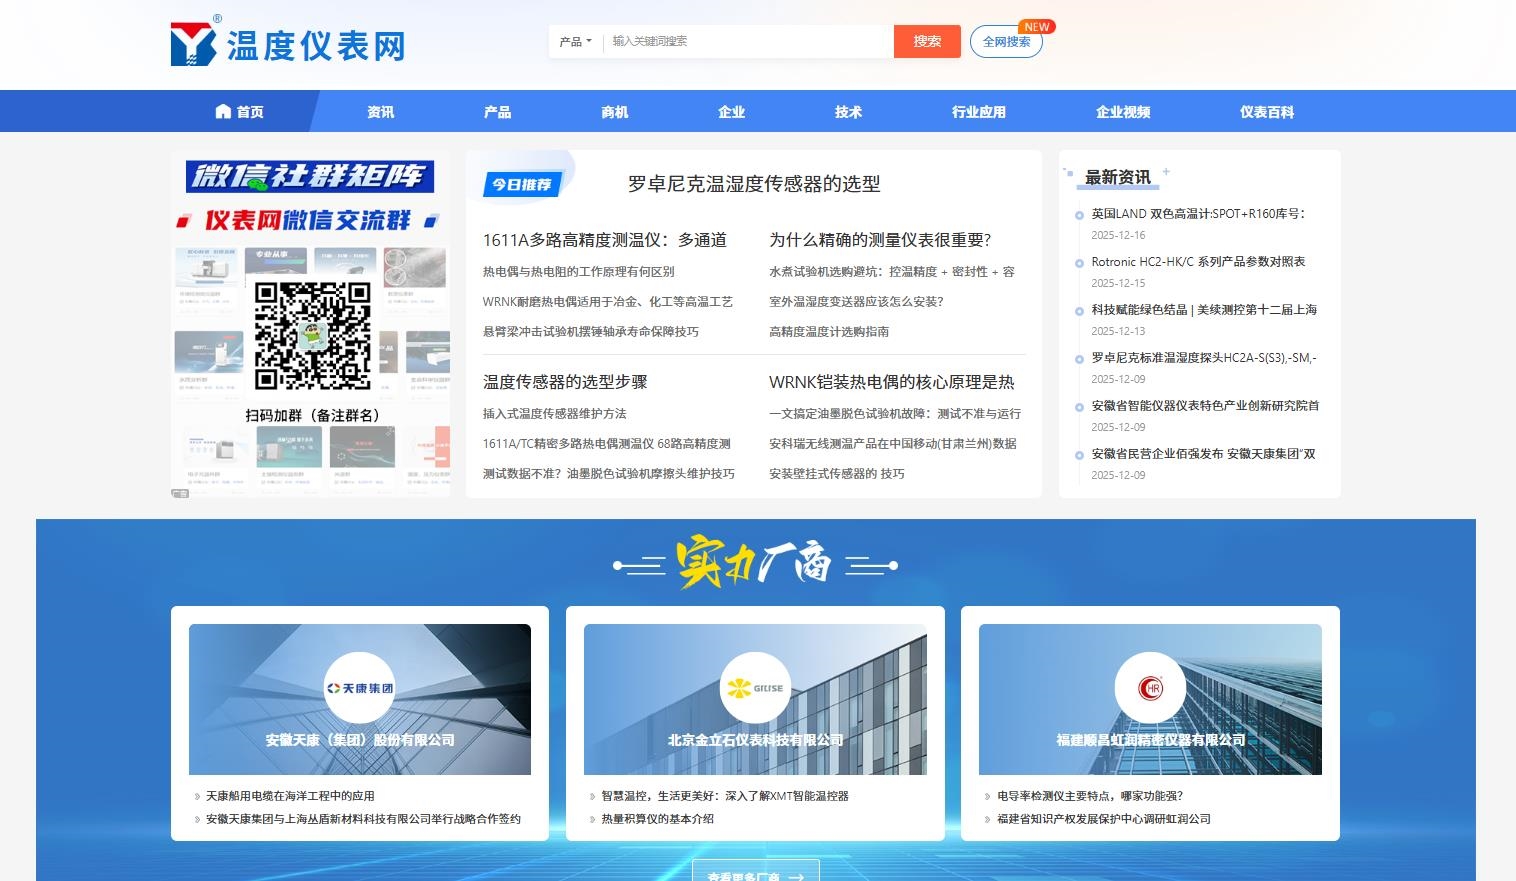Click the GITISE company logo circle

755,688
